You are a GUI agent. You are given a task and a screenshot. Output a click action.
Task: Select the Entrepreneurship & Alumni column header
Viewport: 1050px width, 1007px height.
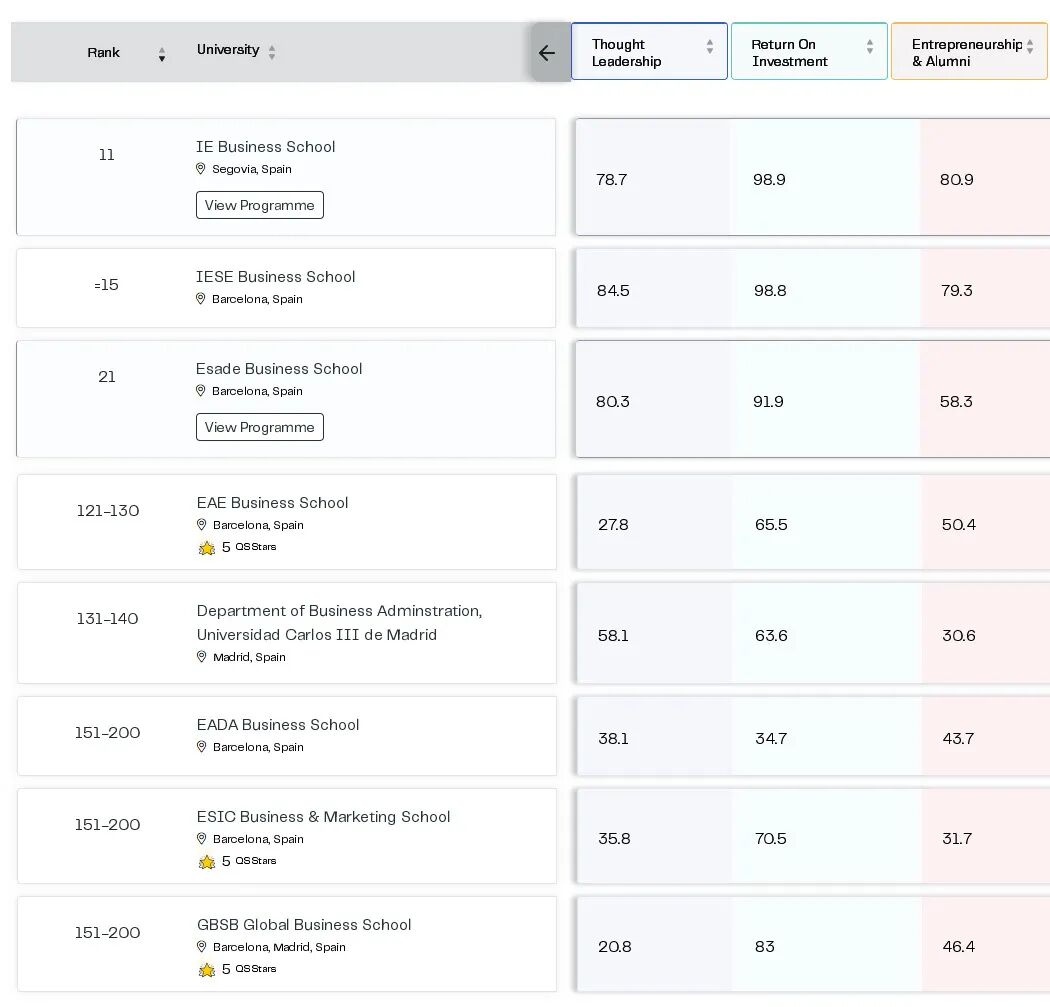969,52
